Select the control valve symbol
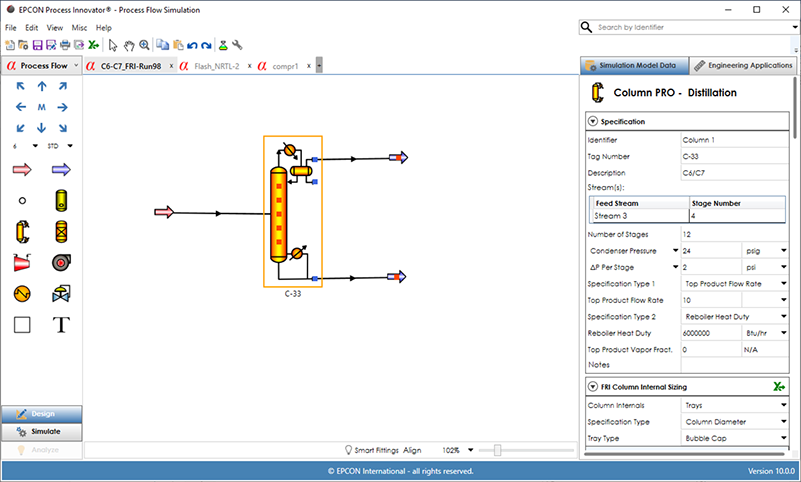The width and height of the screenshot is (801, 482). (61, 294)
